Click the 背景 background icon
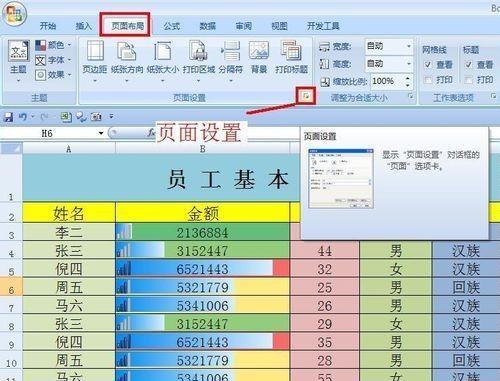The width and height of the screenshot is (500, 381). 259,57
